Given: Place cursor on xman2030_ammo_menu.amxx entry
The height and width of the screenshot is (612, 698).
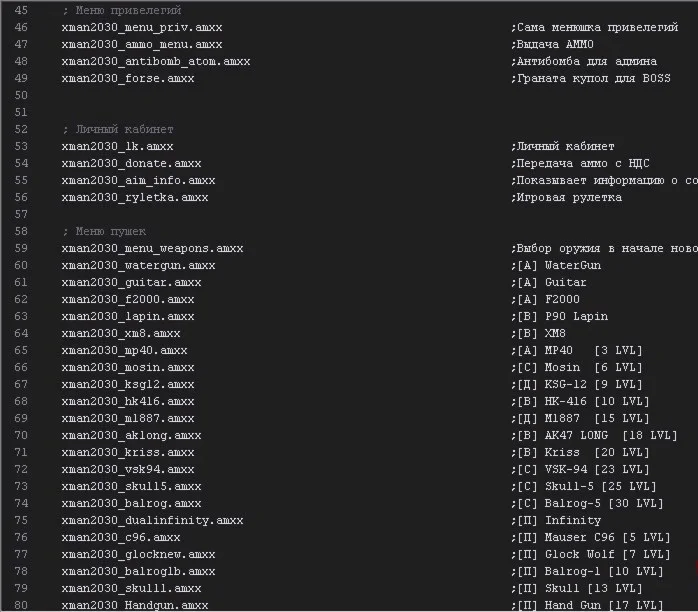Looking at the screenshot, I should 141,44.
